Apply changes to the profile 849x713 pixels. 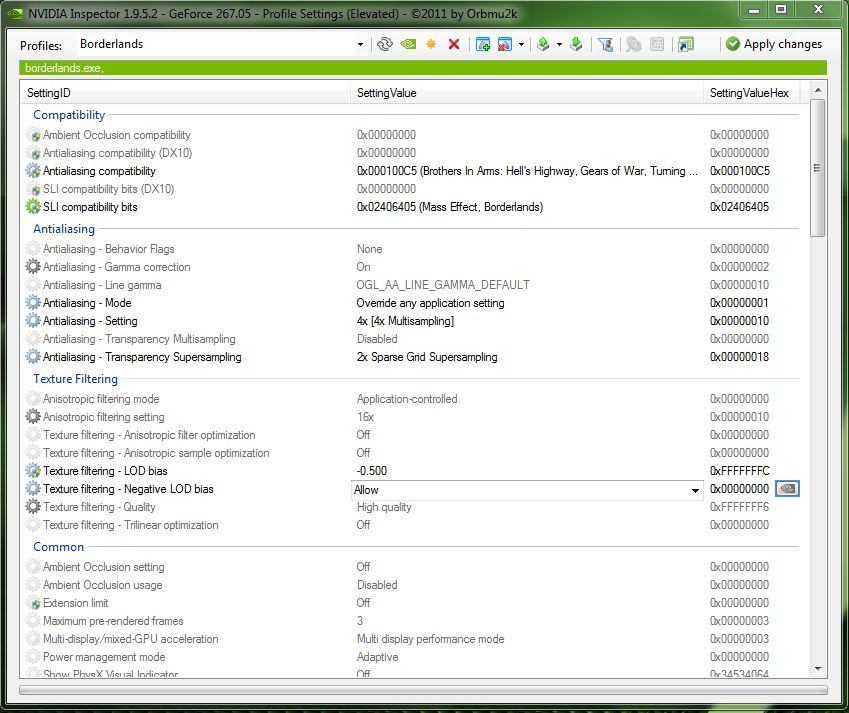tap(774, 44)
